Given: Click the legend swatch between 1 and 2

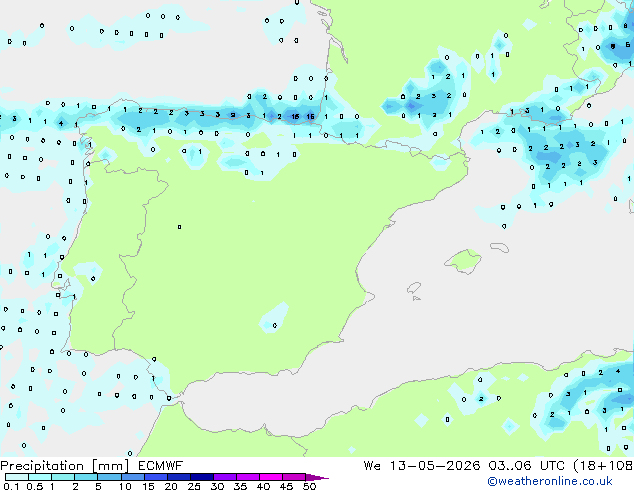Looking at the screenshot, I should (63, 477).
